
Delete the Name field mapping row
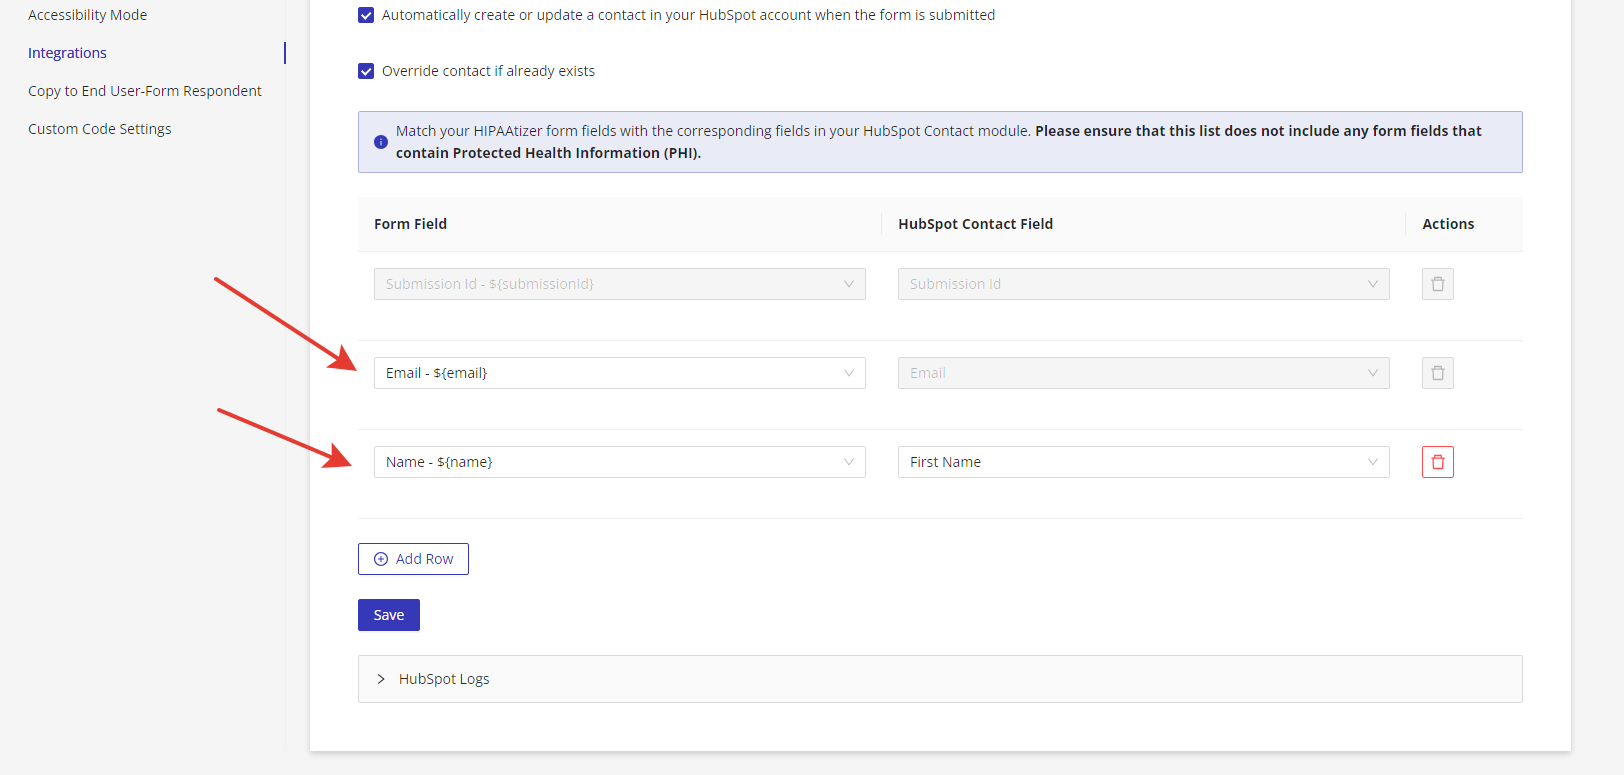click(1437, 462)
